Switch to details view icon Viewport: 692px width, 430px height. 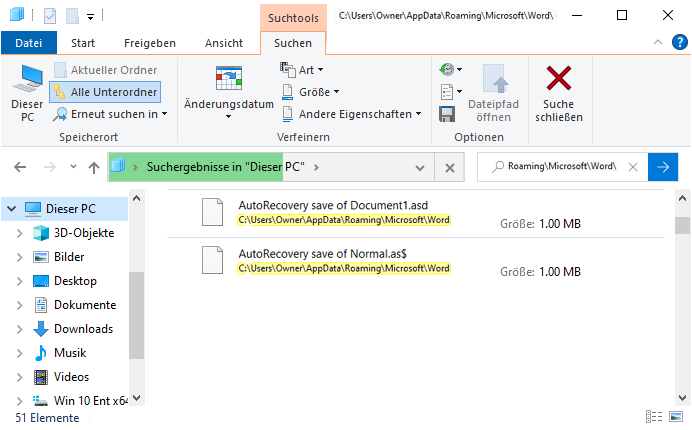[654, 416]
